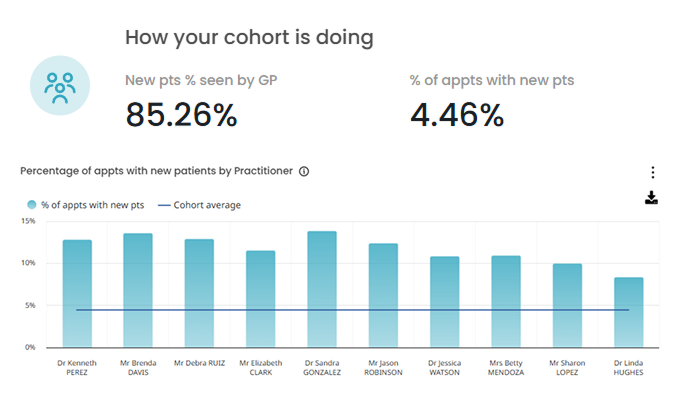This screenshot has width=678, height=399.
Task: Click the 85.26% new pts seen value
Action: click(182, 115)
